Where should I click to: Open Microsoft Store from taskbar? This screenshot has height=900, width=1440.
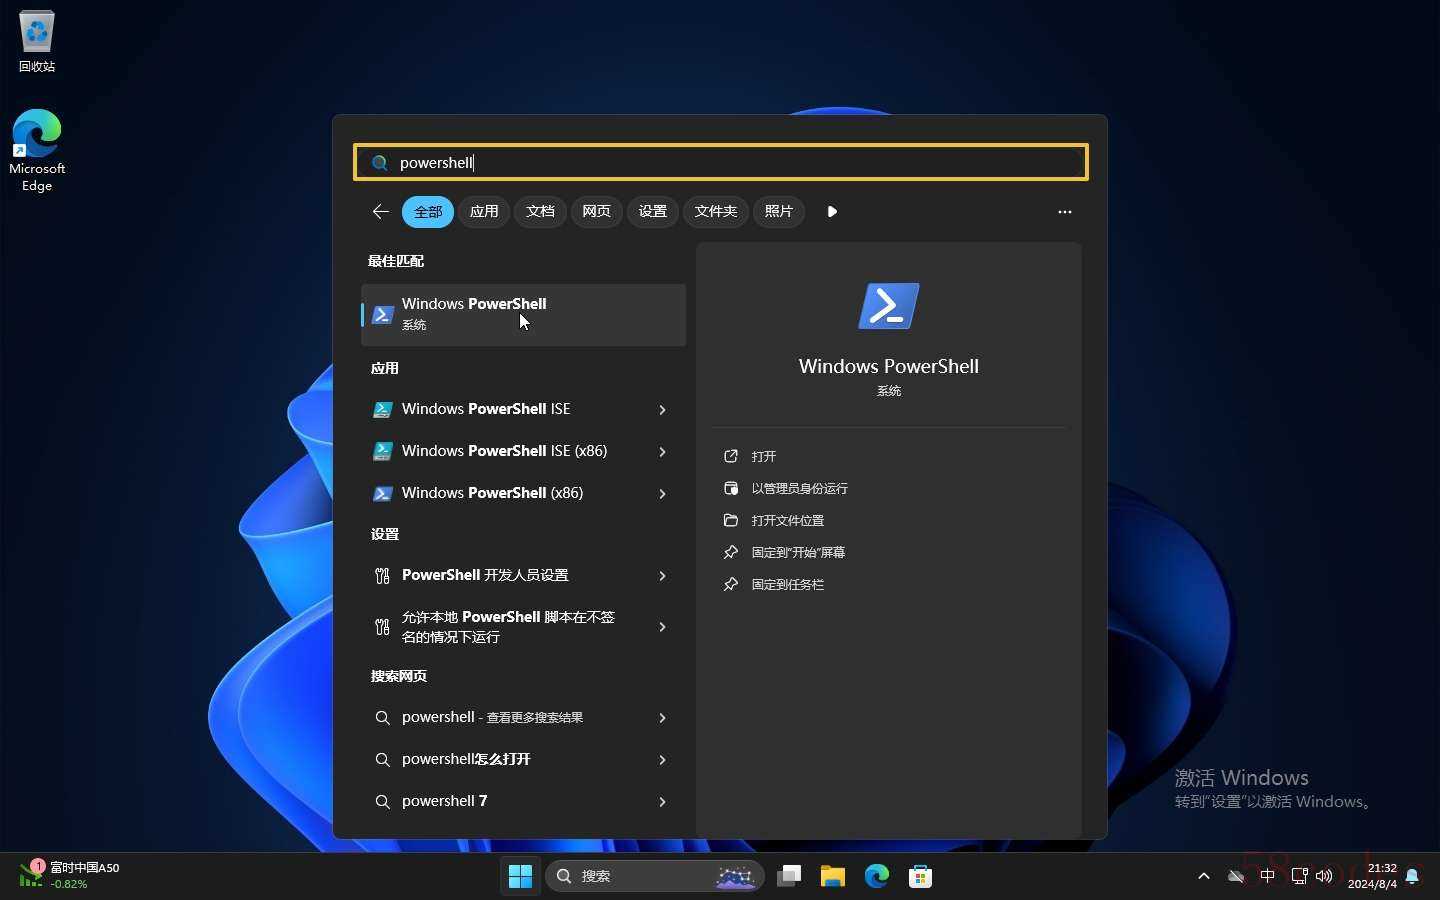921,876
